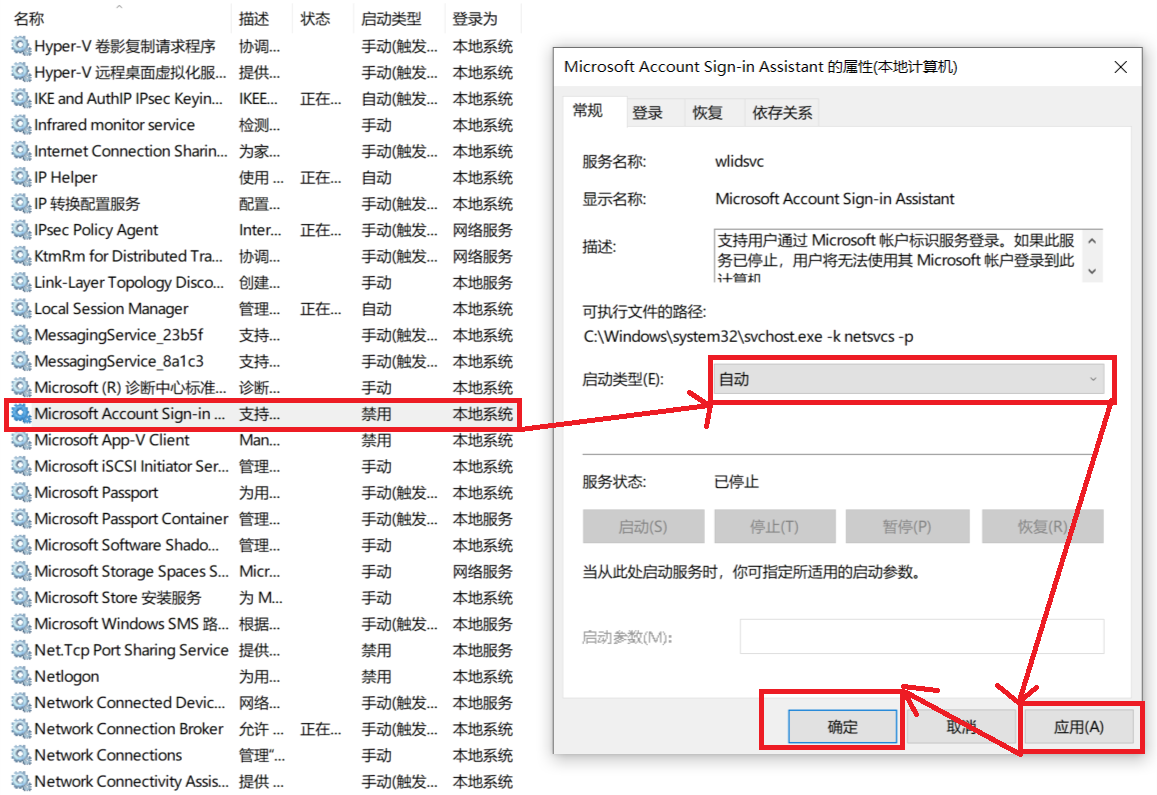
Task: Click the Infrared monitor service gear icon
Action: coord(20,125)
